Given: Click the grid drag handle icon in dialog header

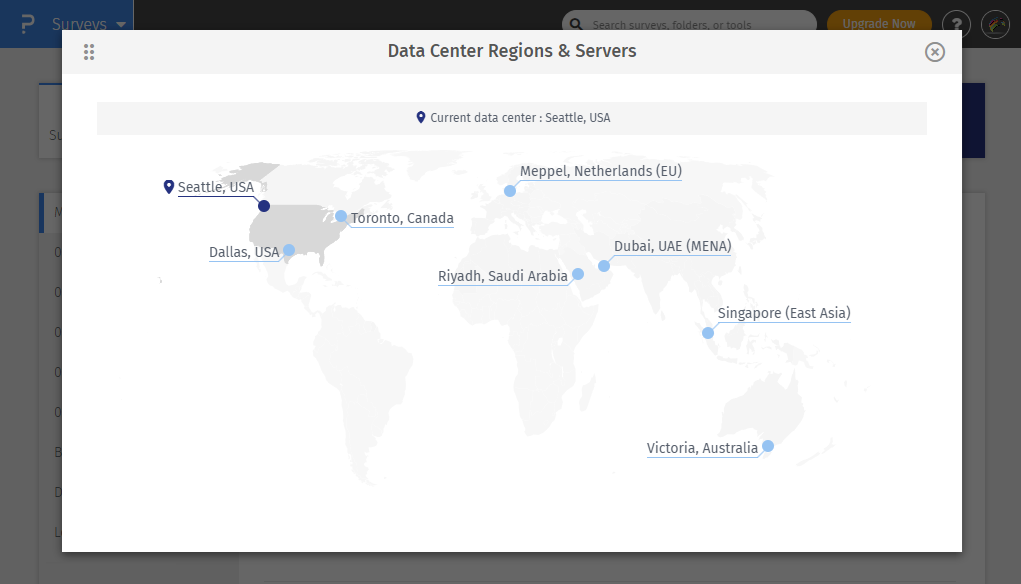Looking at the screenshot, I should pos(89,52).
